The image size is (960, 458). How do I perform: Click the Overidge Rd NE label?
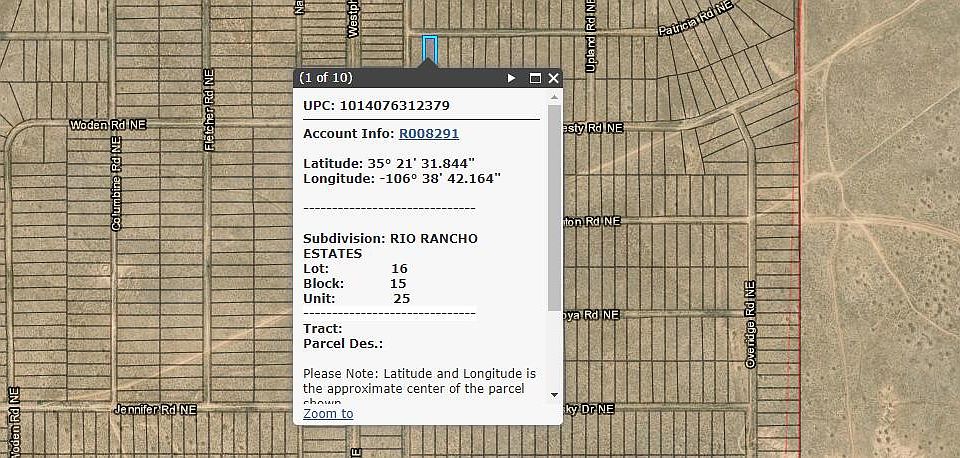(x=750, y=325)
